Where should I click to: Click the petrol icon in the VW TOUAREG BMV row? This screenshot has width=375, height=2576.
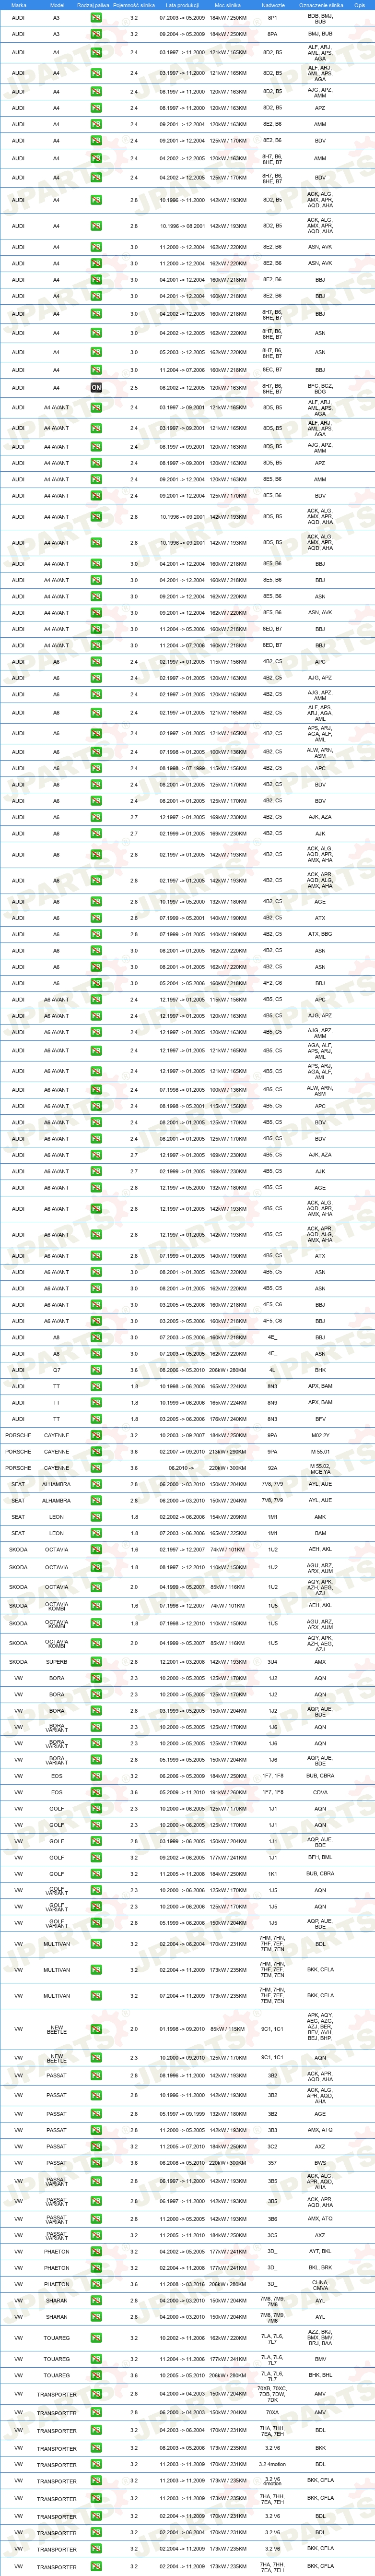coord(96,2359)
